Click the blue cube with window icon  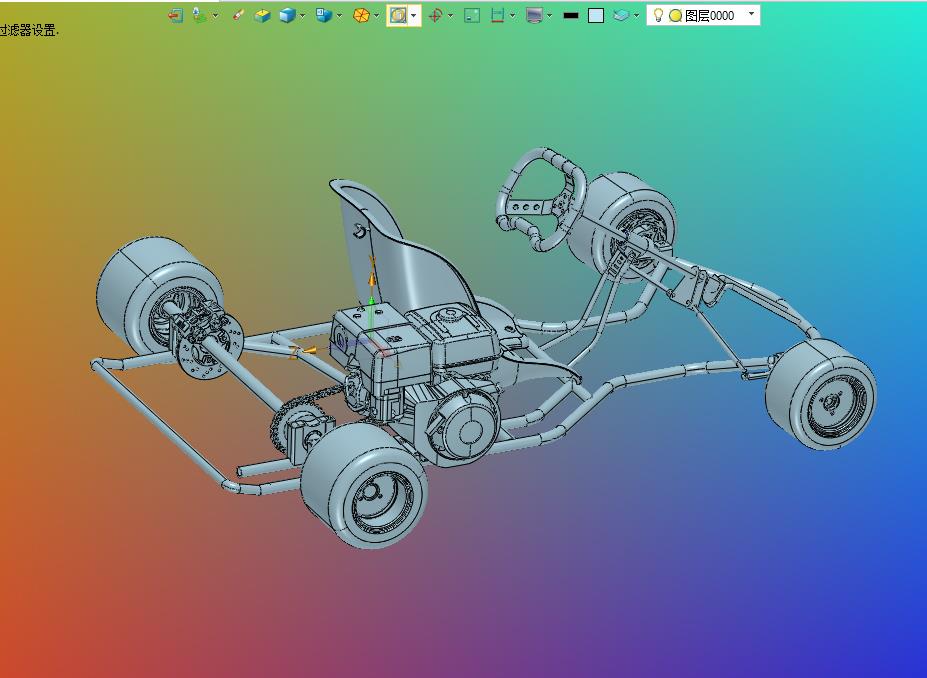pos(324,15)
